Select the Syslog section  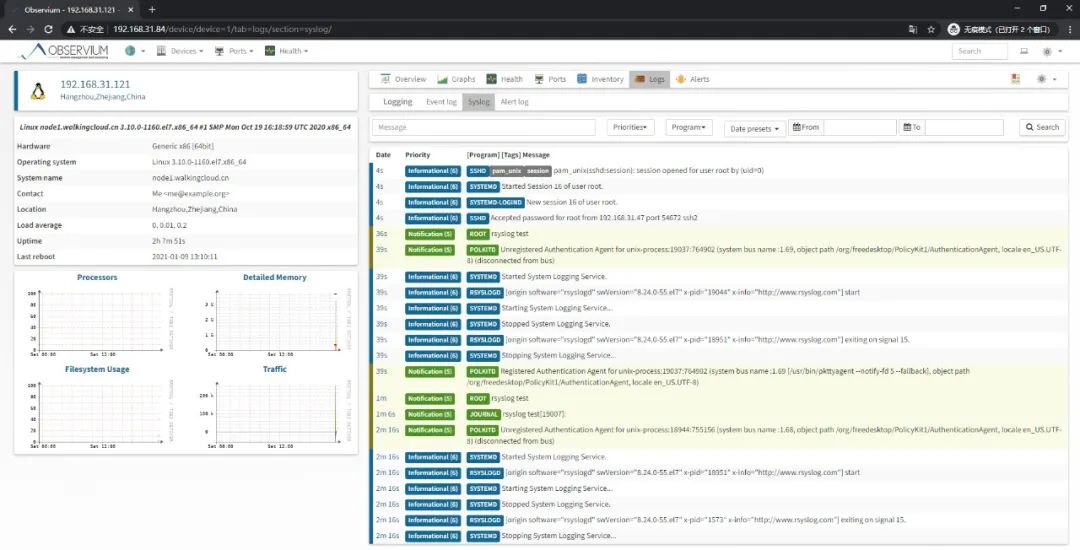(x=479, y=102)
